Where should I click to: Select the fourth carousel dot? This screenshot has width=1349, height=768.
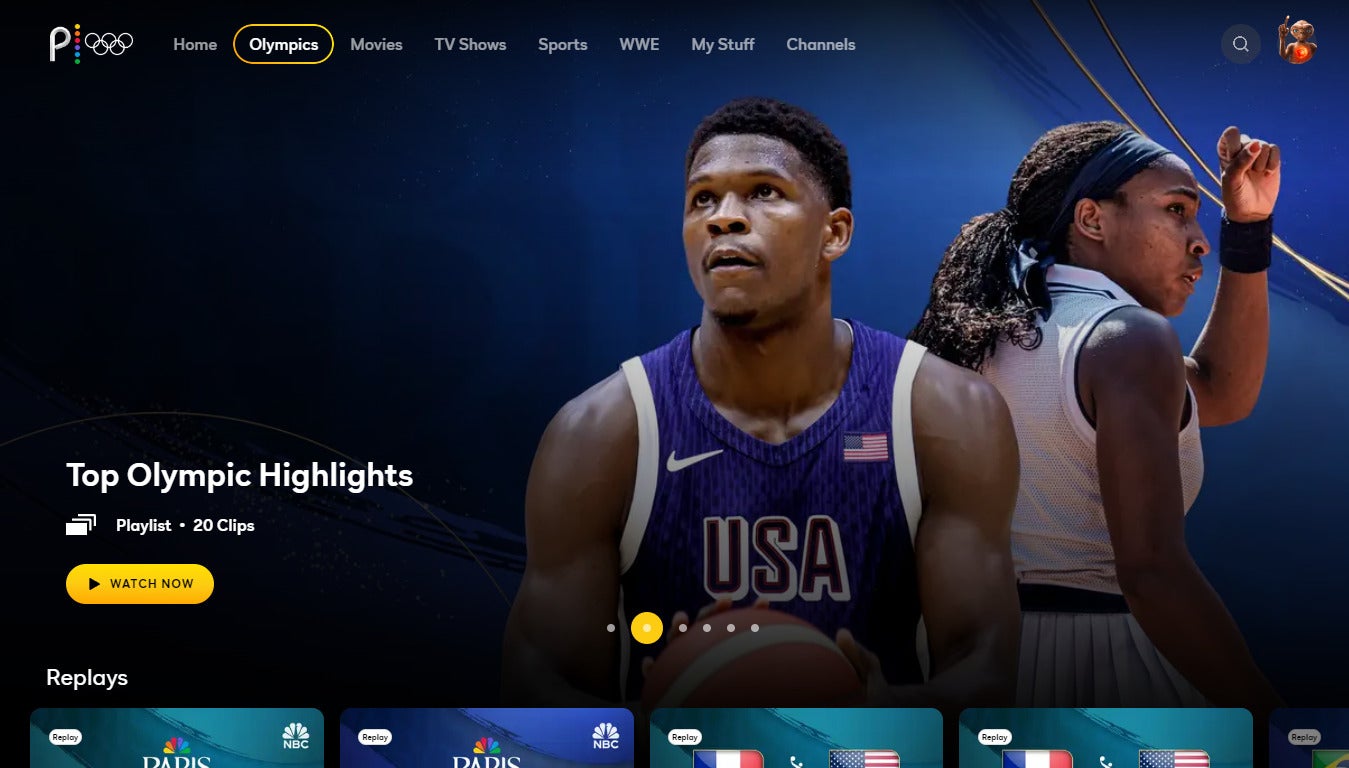tap(707, 628)
